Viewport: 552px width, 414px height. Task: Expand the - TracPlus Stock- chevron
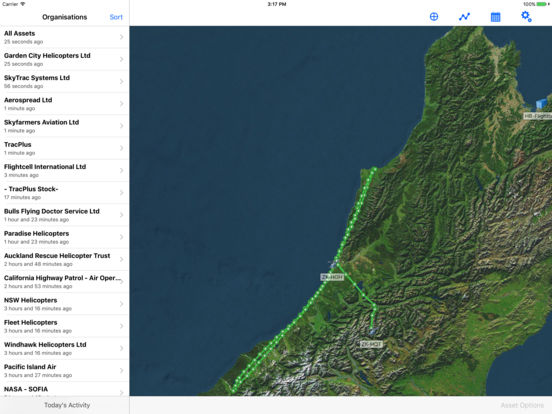[x=121, y=193]
